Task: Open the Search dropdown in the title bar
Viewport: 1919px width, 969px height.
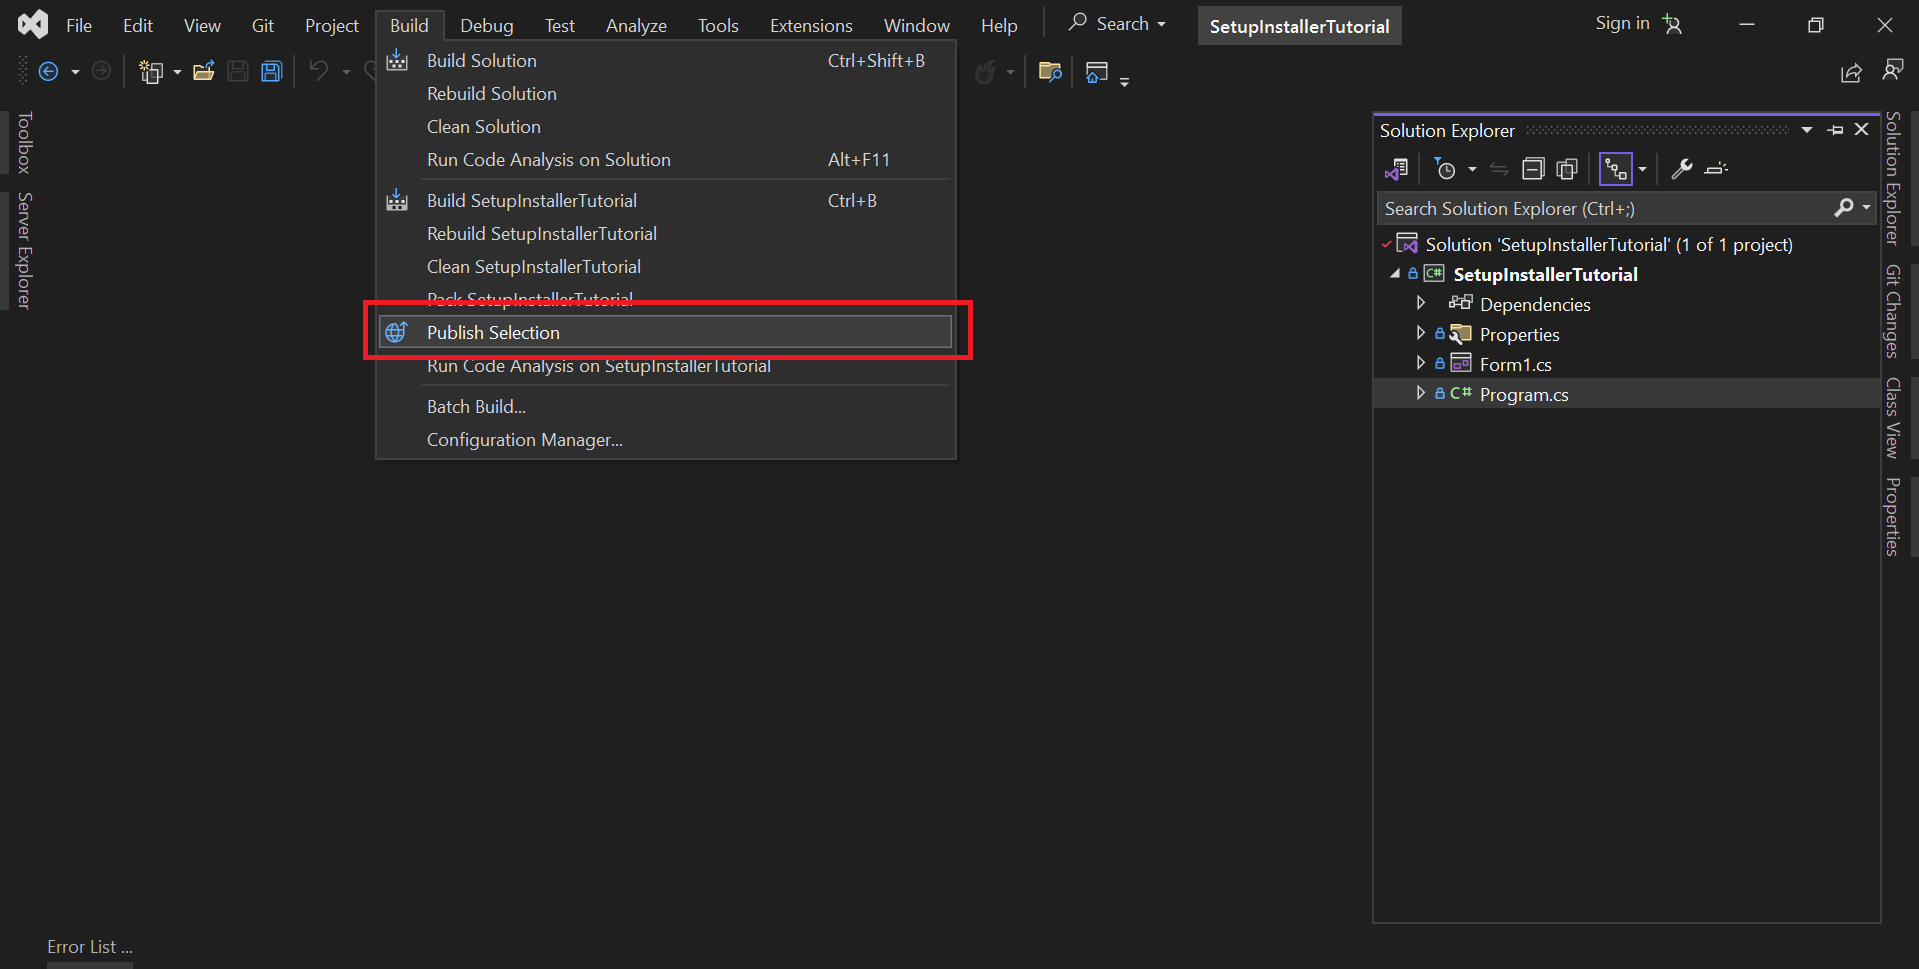Action: coord(1118,24)
